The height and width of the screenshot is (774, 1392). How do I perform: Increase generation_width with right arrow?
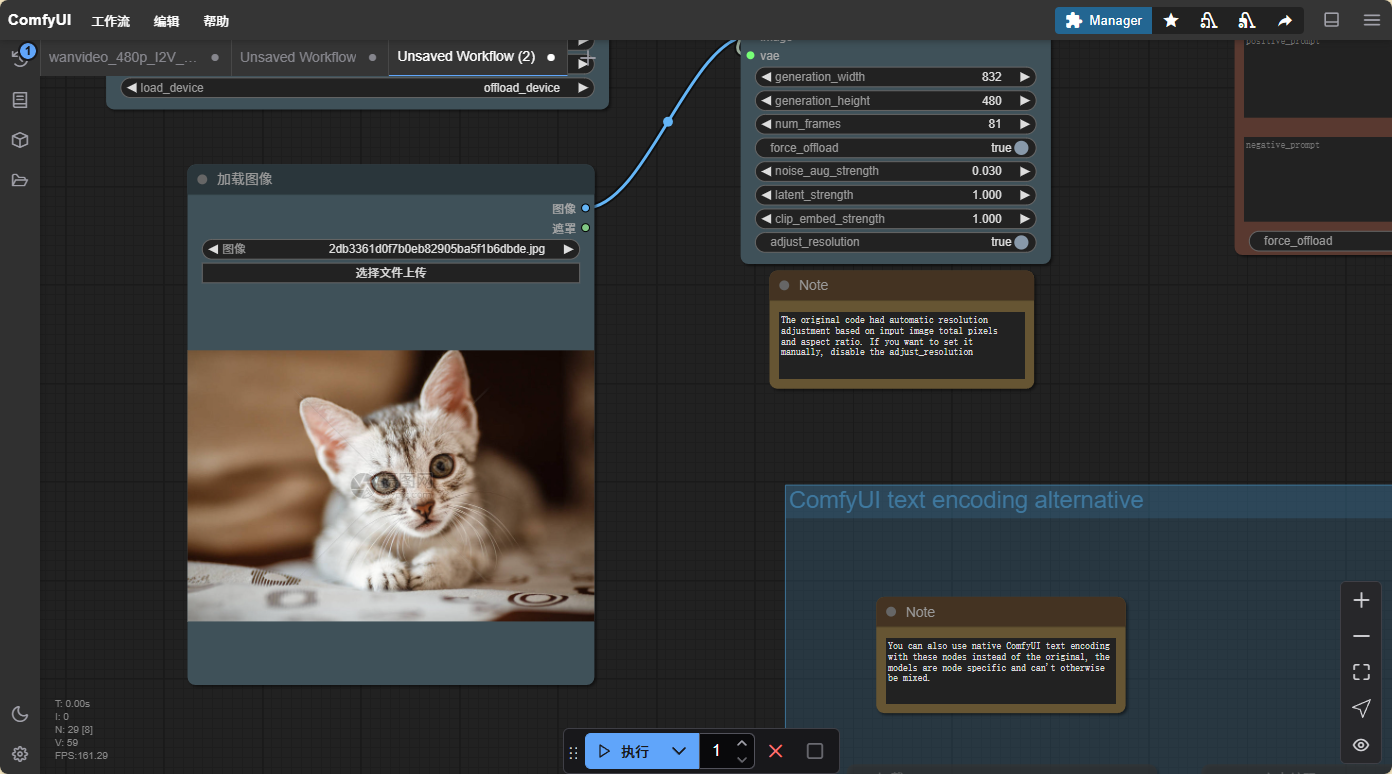pos(1024,77)
